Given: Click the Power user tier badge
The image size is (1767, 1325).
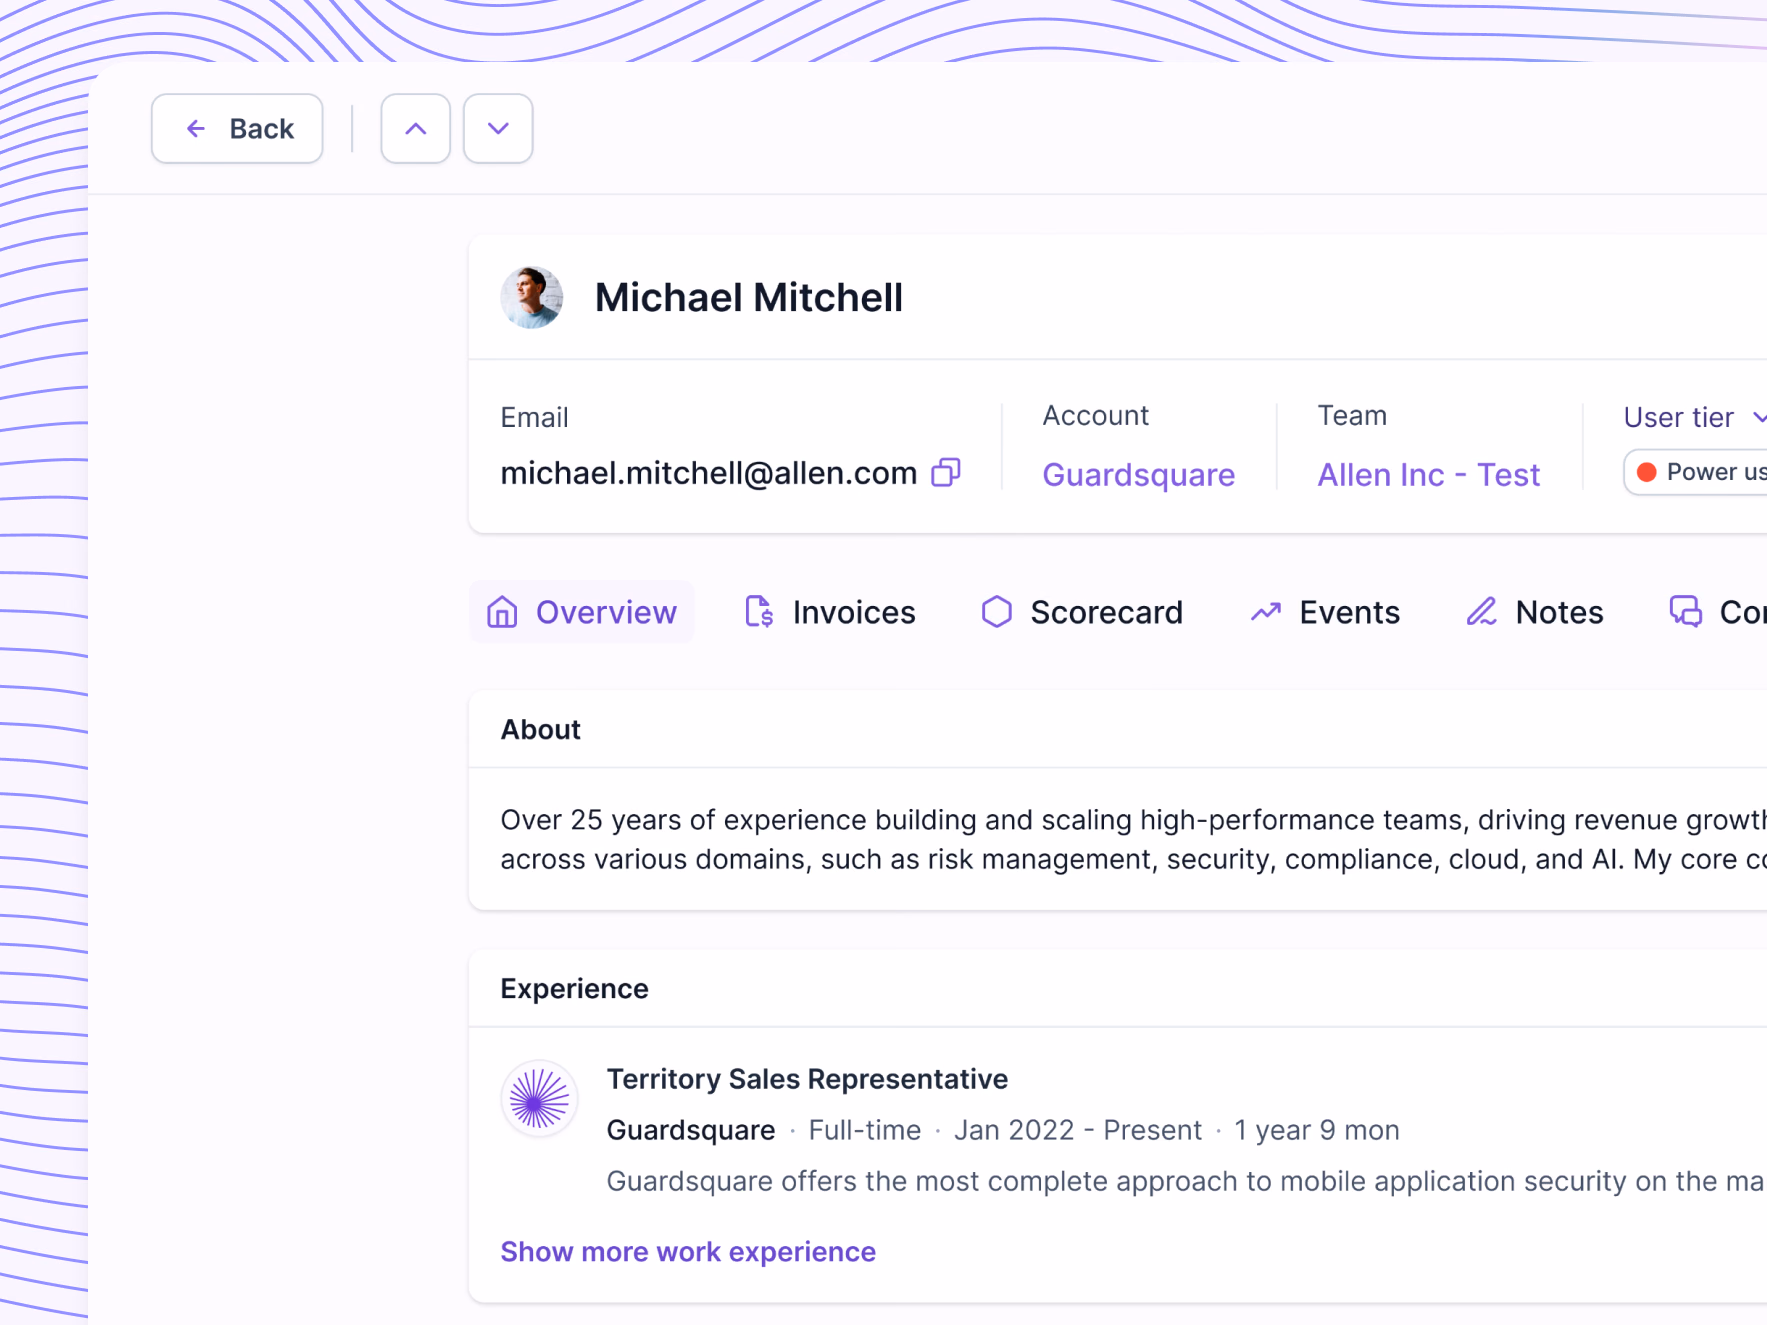Looking at the screenshot, I should [x=1697, y=472].
